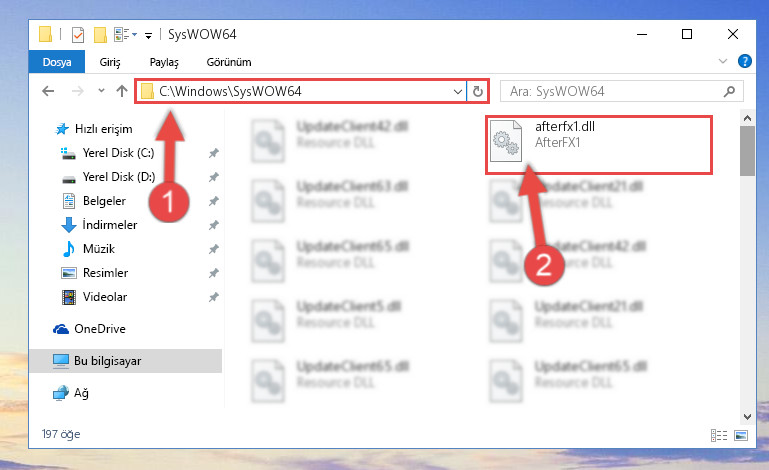
Task: Switch to large thumbnails view icon
Action: (741, 435)
